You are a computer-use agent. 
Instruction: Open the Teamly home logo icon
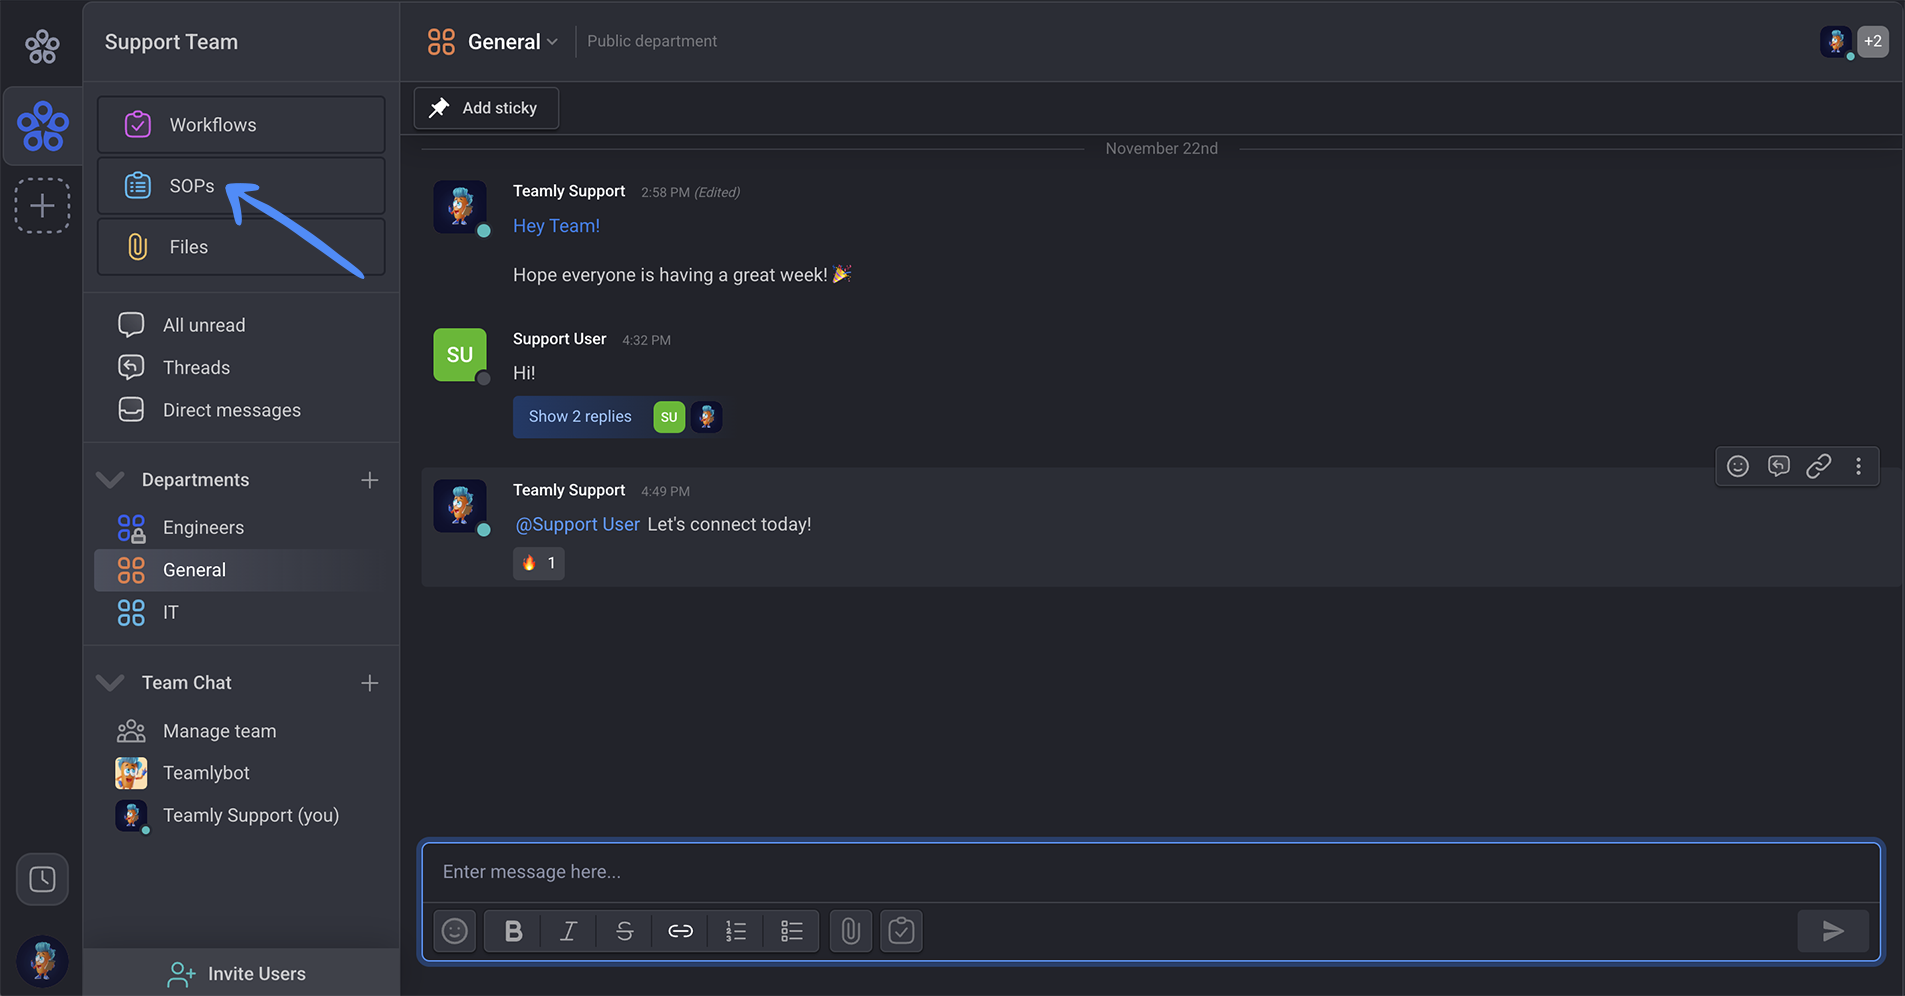[42, 45]
